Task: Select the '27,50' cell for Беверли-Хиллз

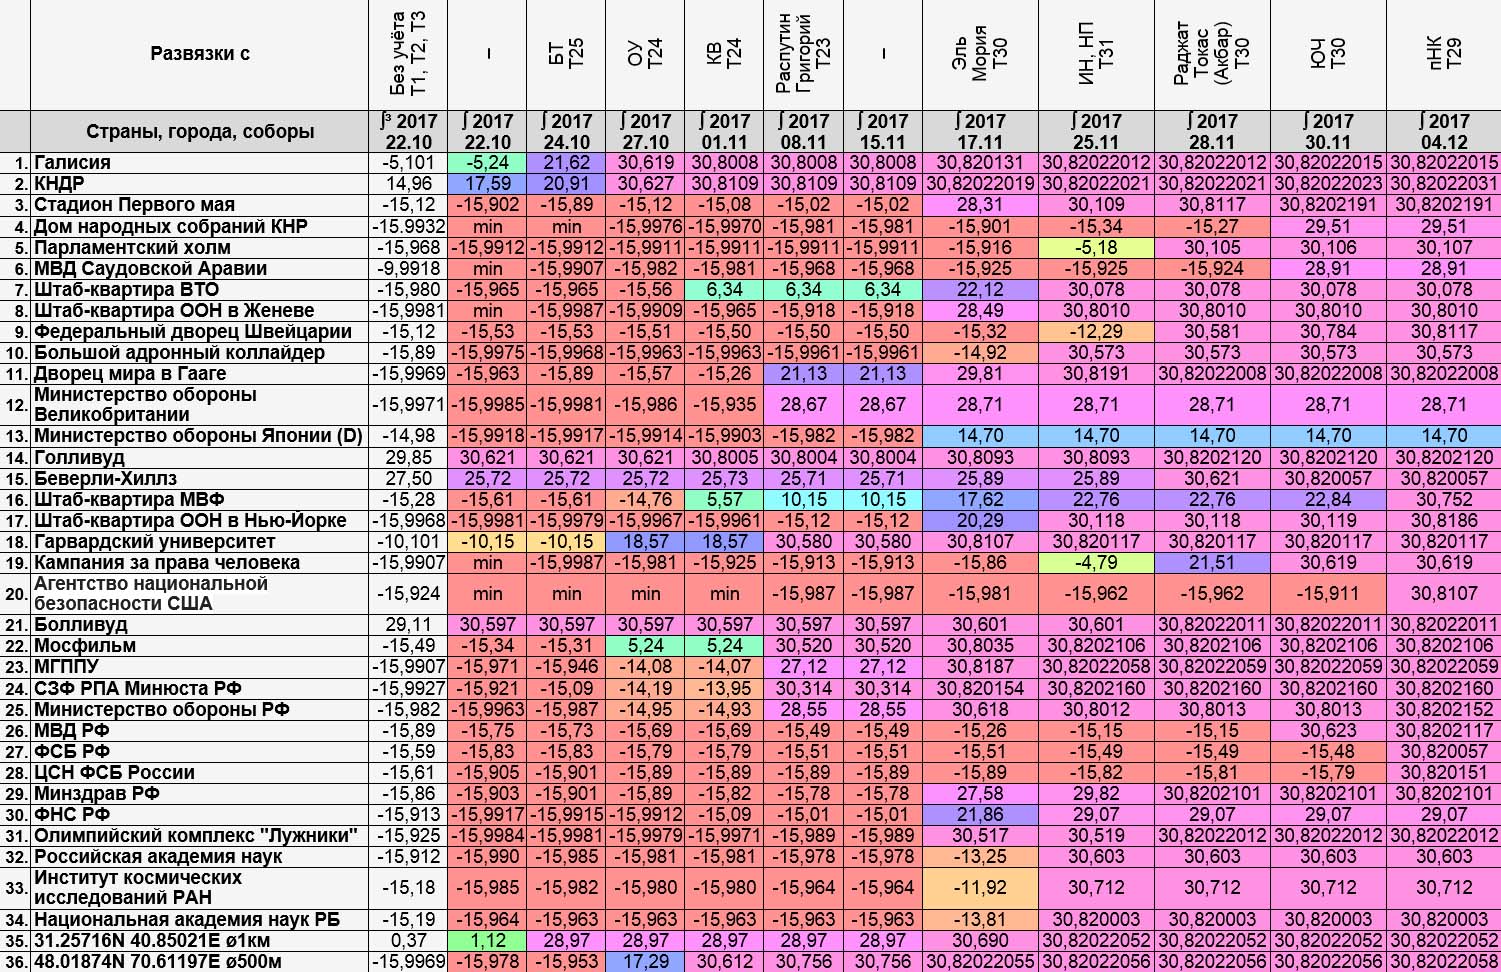Action: (408, 478)
